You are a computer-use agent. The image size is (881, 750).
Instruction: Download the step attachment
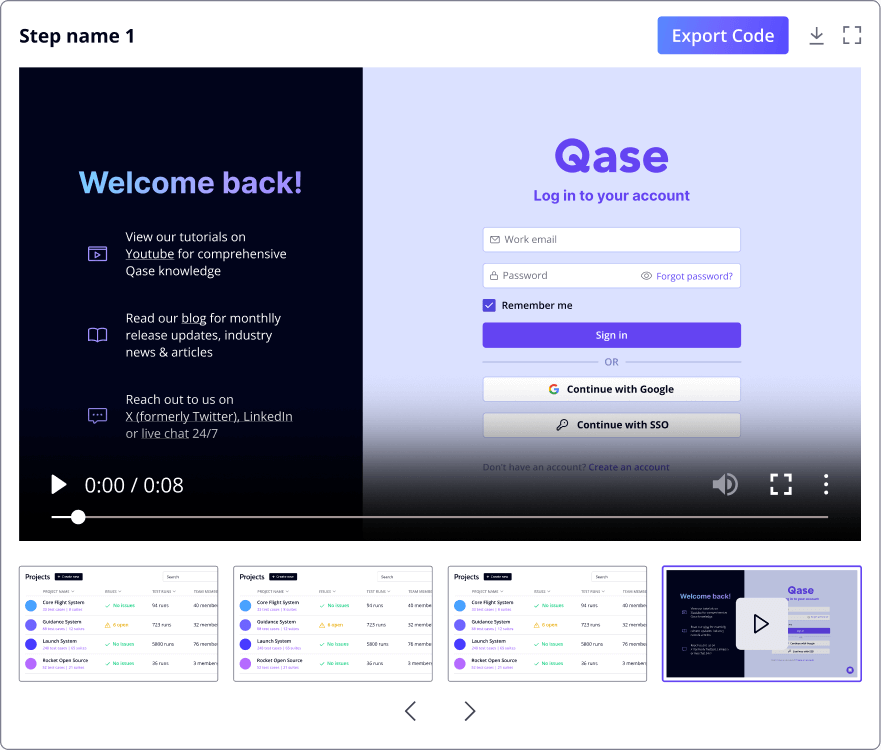pyautogui.click(x=816, y=35)
